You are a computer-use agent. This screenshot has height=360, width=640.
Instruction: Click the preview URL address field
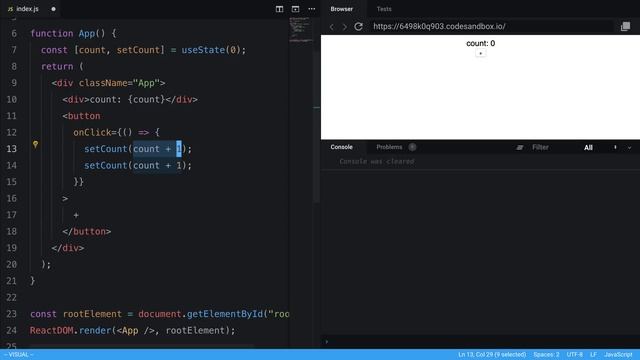click(492, 27)
